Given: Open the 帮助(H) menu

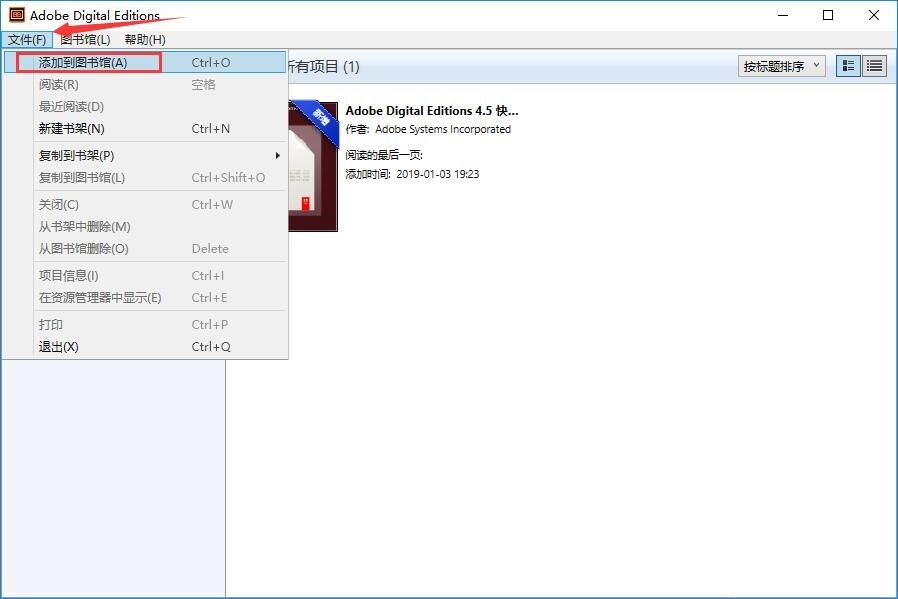Looking at the screenshot, I should (x=145, y=40).
